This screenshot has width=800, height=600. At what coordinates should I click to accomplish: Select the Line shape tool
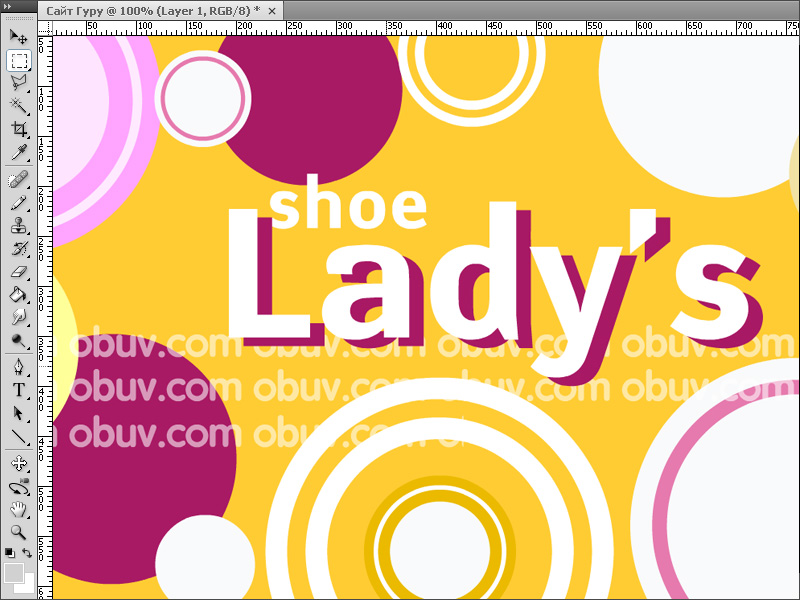coord(18,437)
